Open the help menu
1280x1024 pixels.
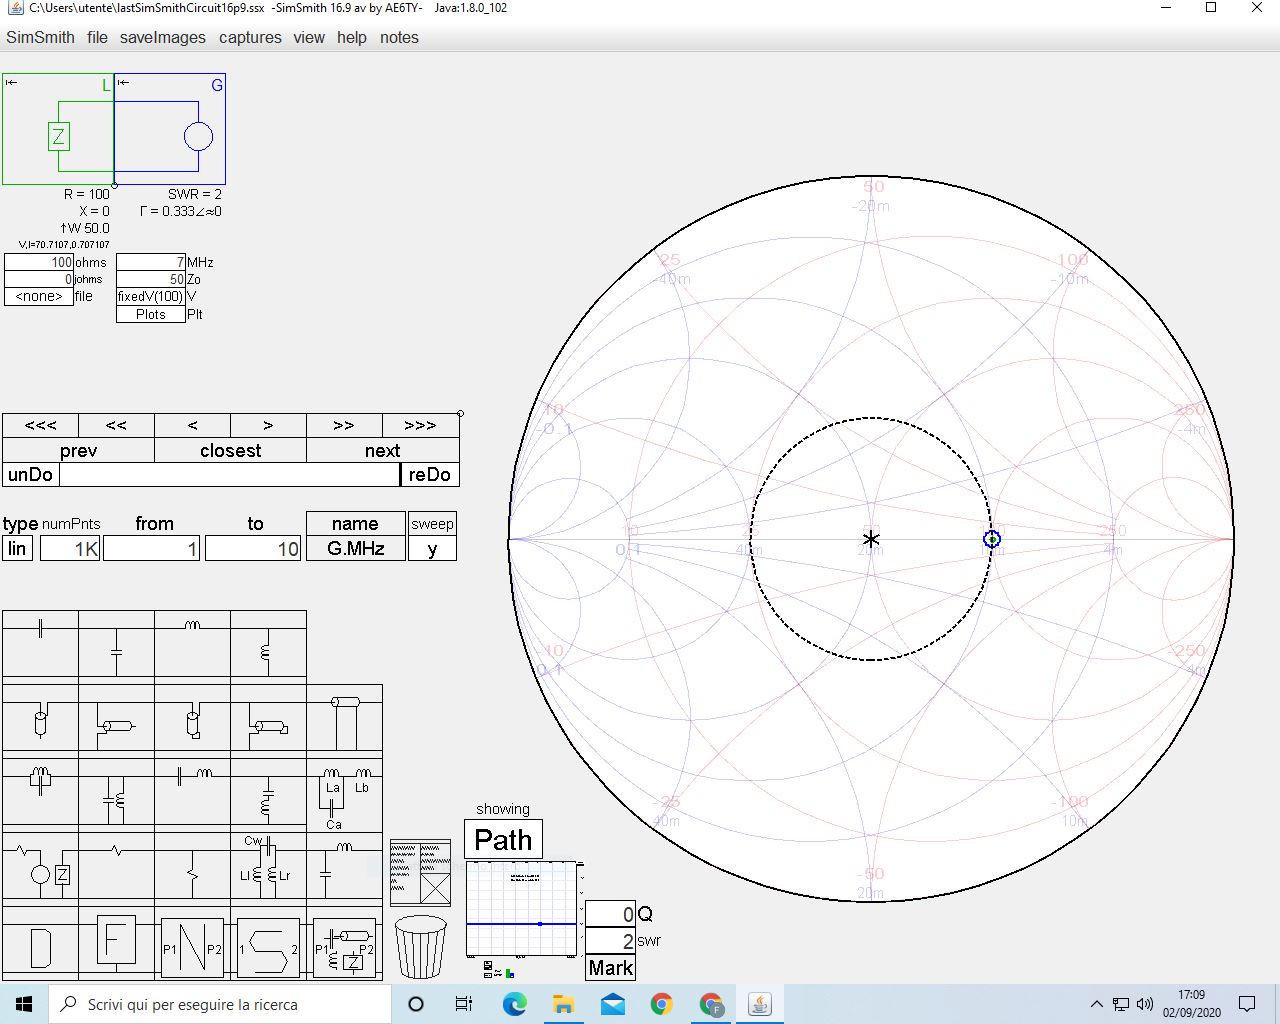tap(352, 37)
